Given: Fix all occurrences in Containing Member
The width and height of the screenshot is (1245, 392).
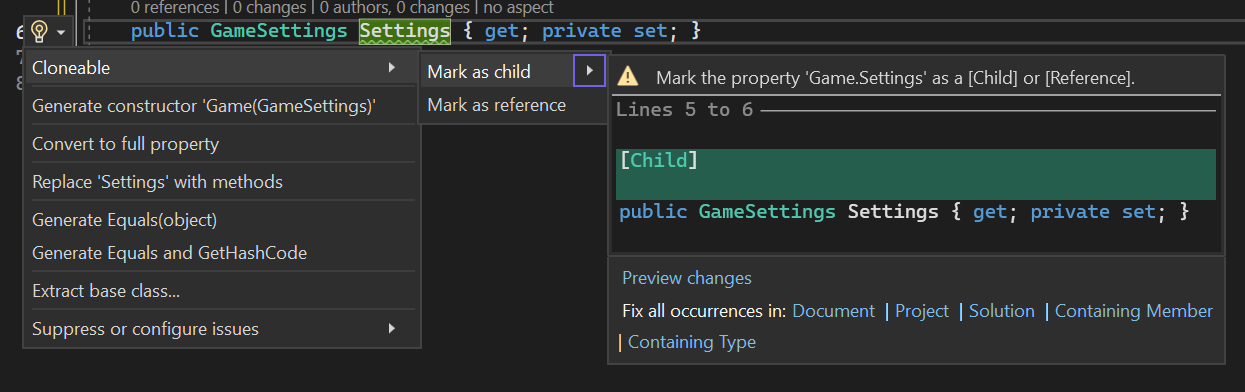Looking at the screenshot, I should (1134, 311).
